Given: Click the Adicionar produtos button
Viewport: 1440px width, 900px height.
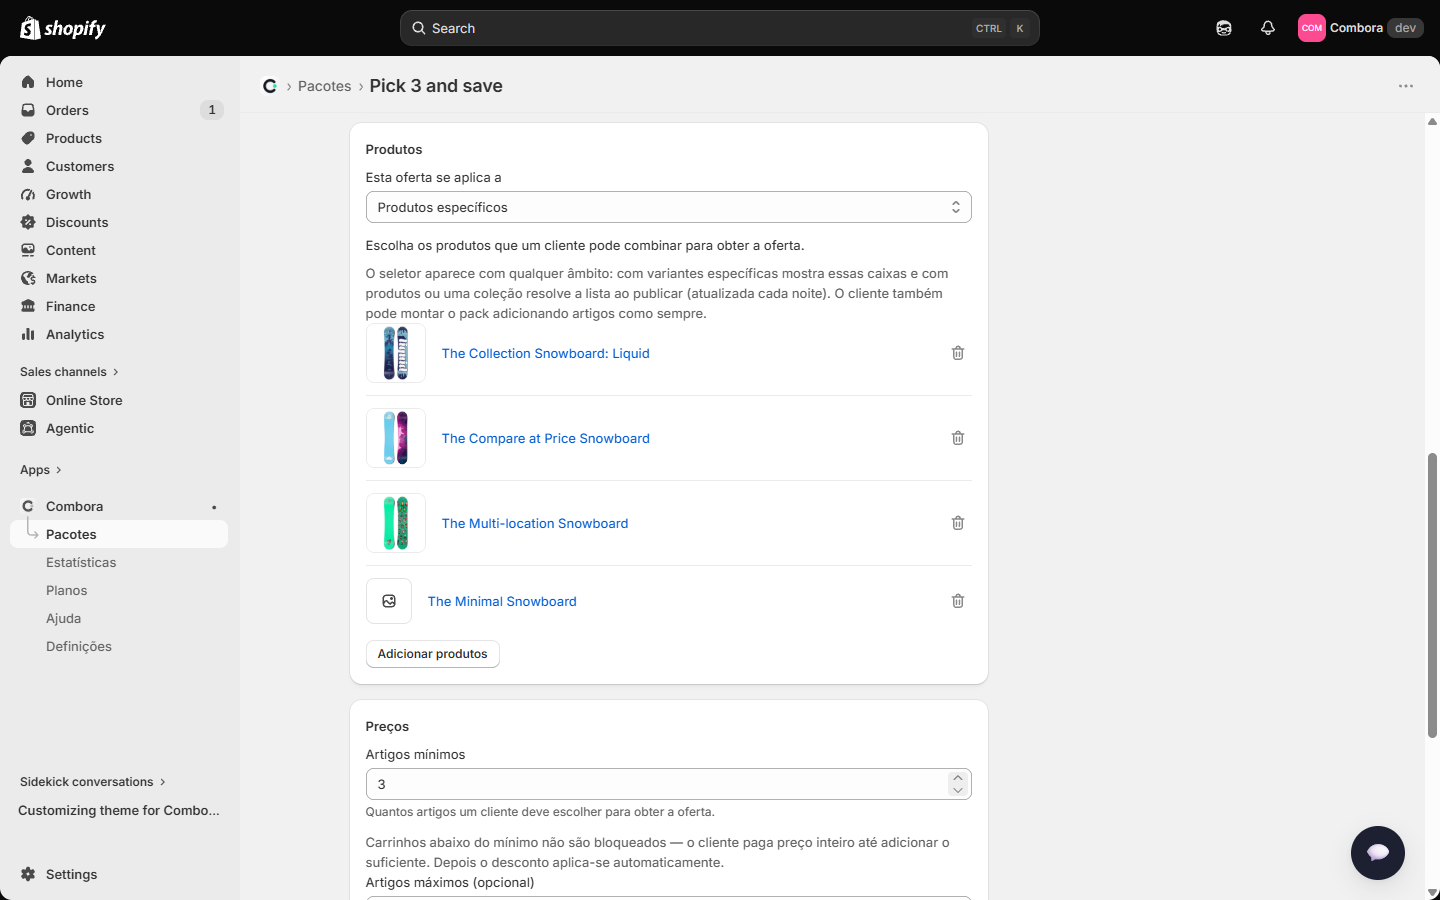Looking at the screenshot, I should pos(432,654).
